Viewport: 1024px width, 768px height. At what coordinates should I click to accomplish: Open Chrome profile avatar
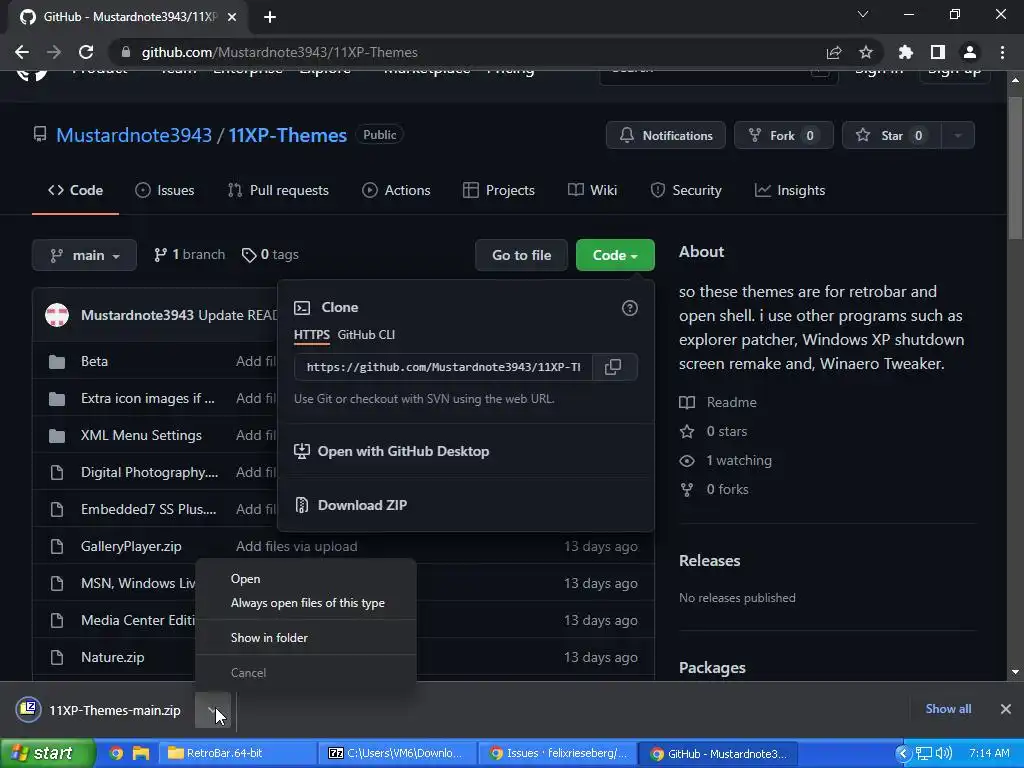pyautogui.click(x=970, y=52)
